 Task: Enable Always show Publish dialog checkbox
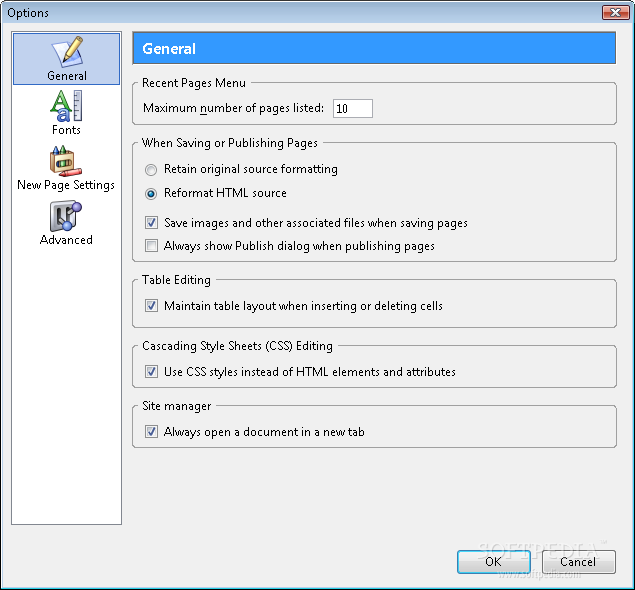pos(151,245)
